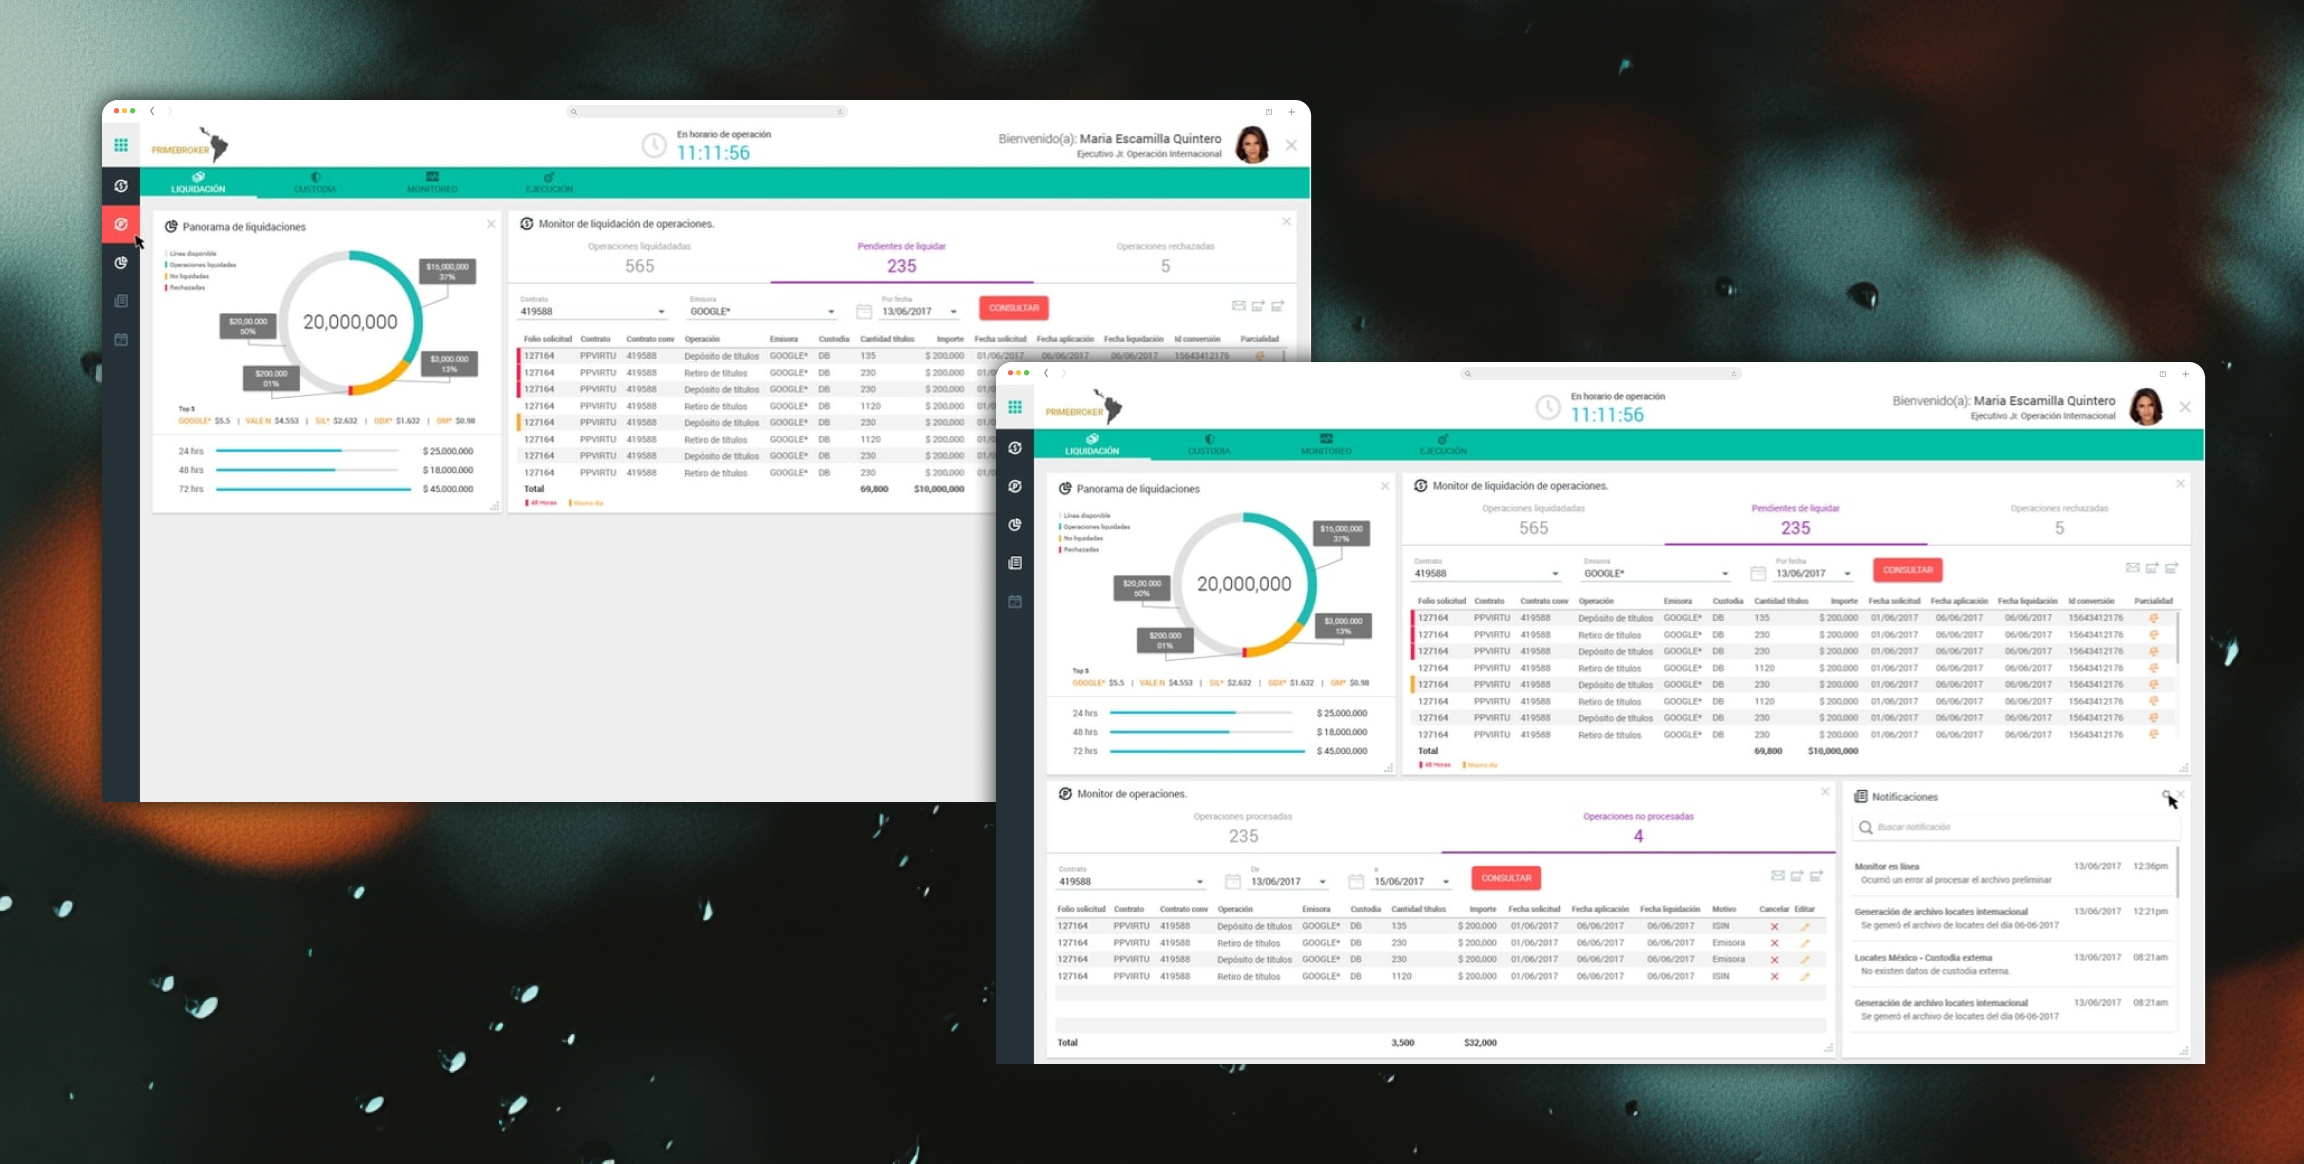Open the green apps grid icon in front window

1015,407
